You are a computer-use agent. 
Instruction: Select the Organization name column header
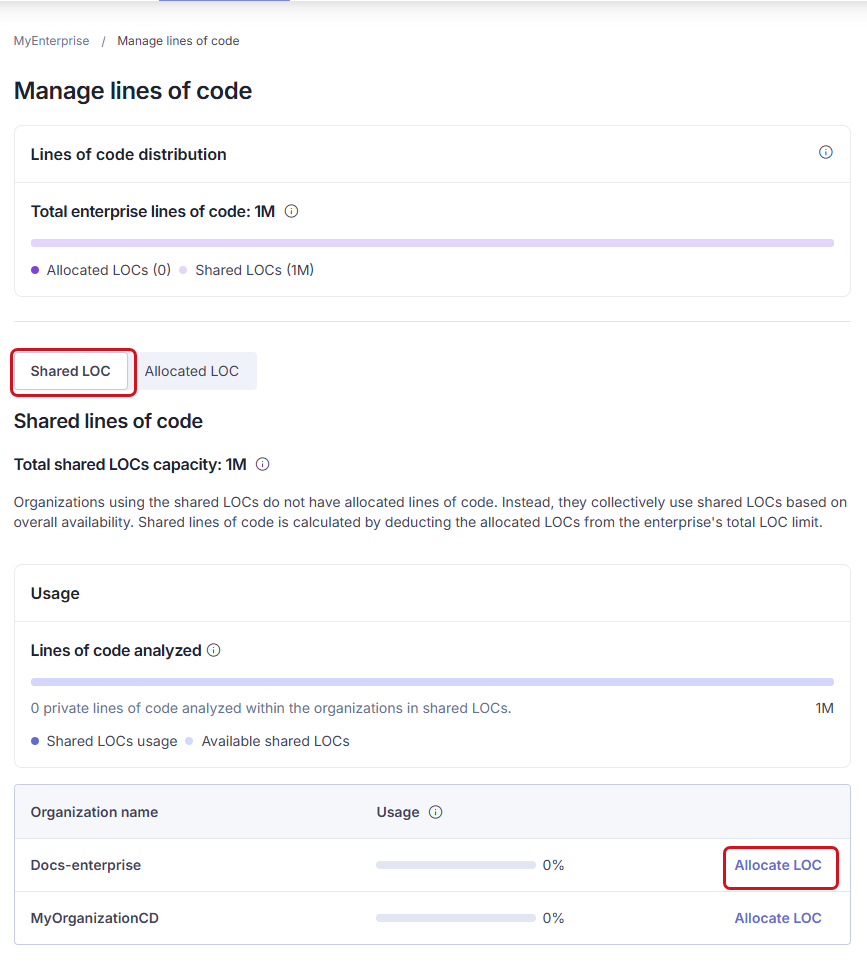[94, 812]
